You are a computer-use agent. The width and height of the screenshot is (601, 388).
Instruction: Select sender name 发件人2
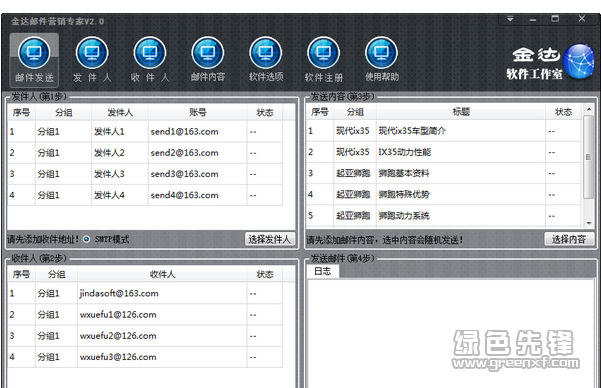[109, 153]
